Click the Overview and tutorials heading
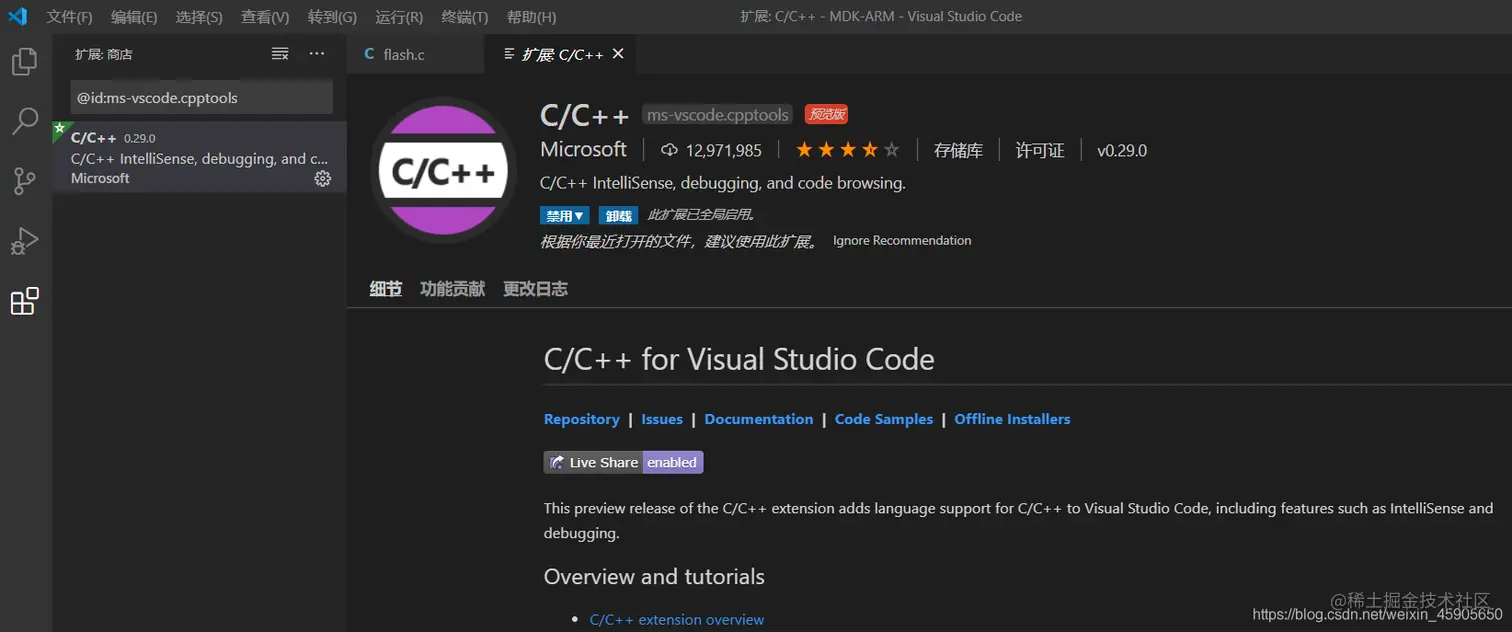Screen dimensions: 1512x632 tap(654, 577)
